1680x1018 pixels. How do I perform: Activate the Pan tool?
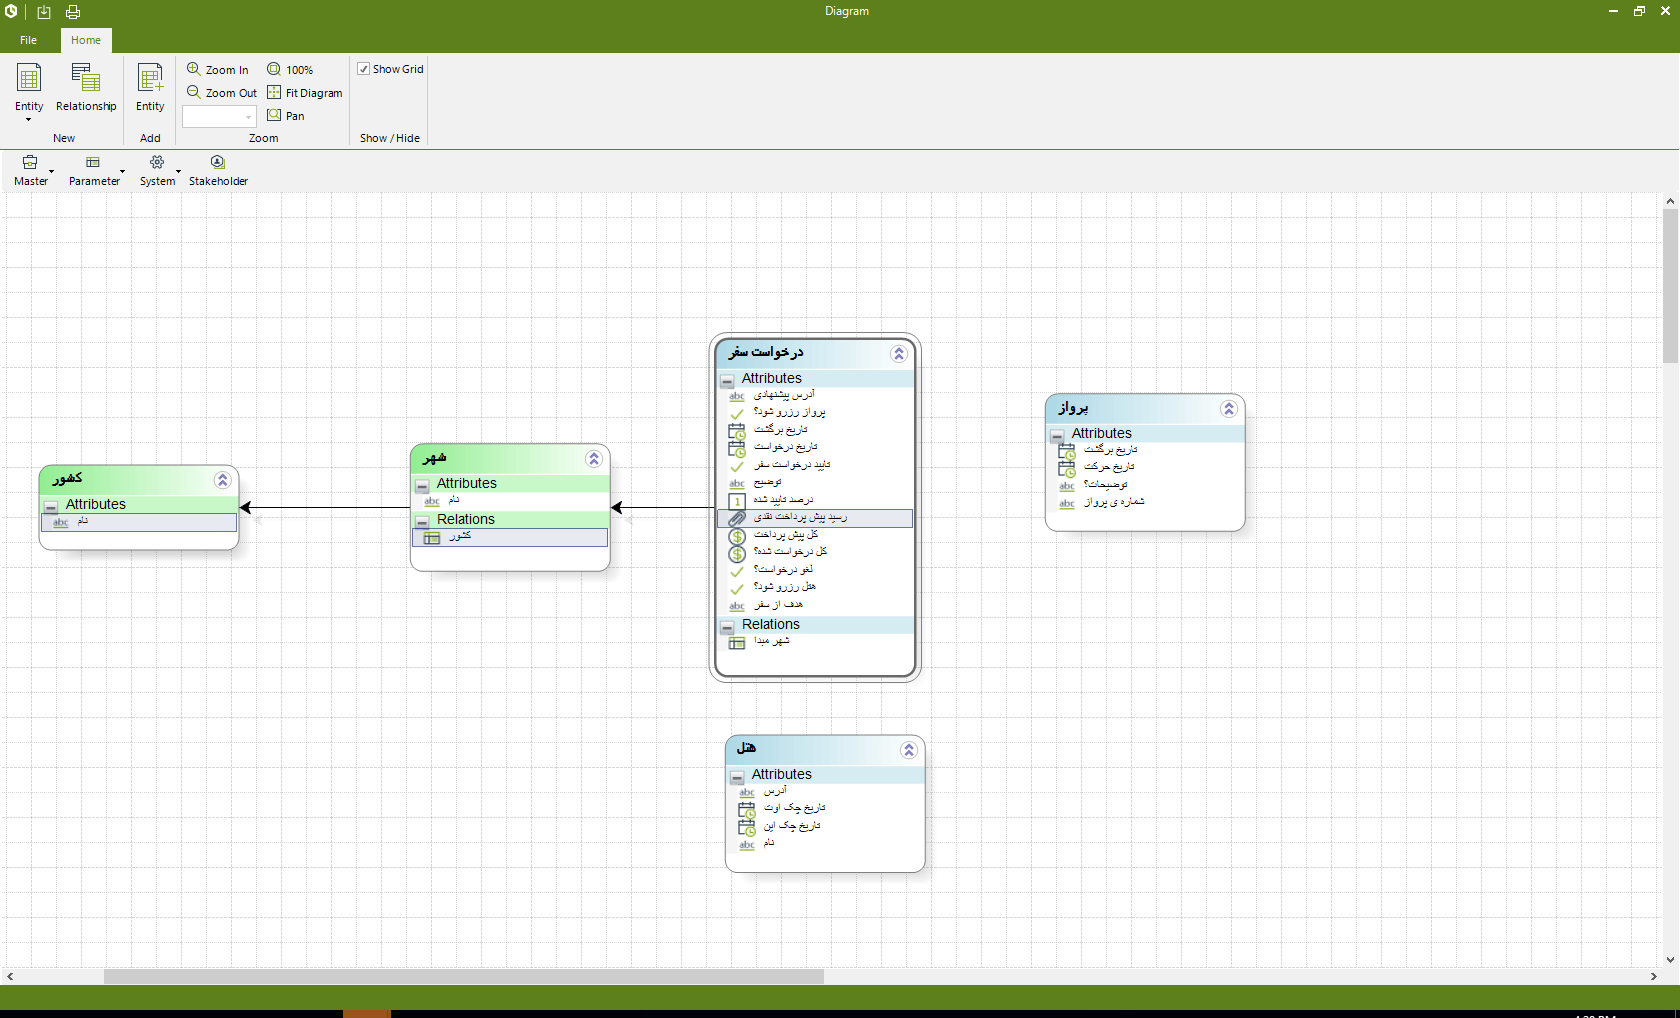[286, 115]
